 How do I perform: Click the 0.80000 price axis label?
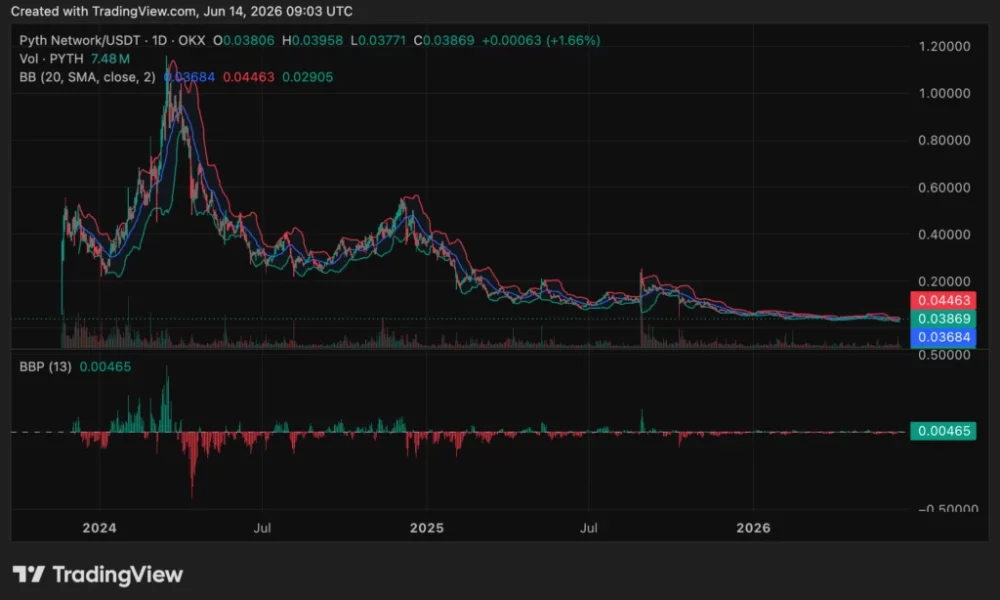tap(945, 140)
